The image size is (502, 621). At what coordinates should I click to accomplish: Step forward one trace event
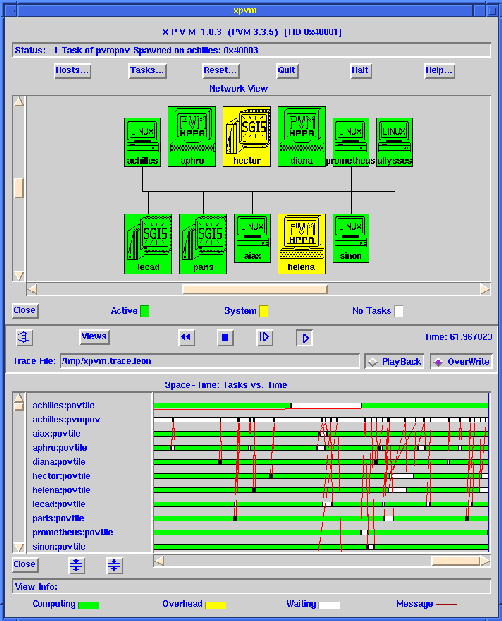point(264,337)
